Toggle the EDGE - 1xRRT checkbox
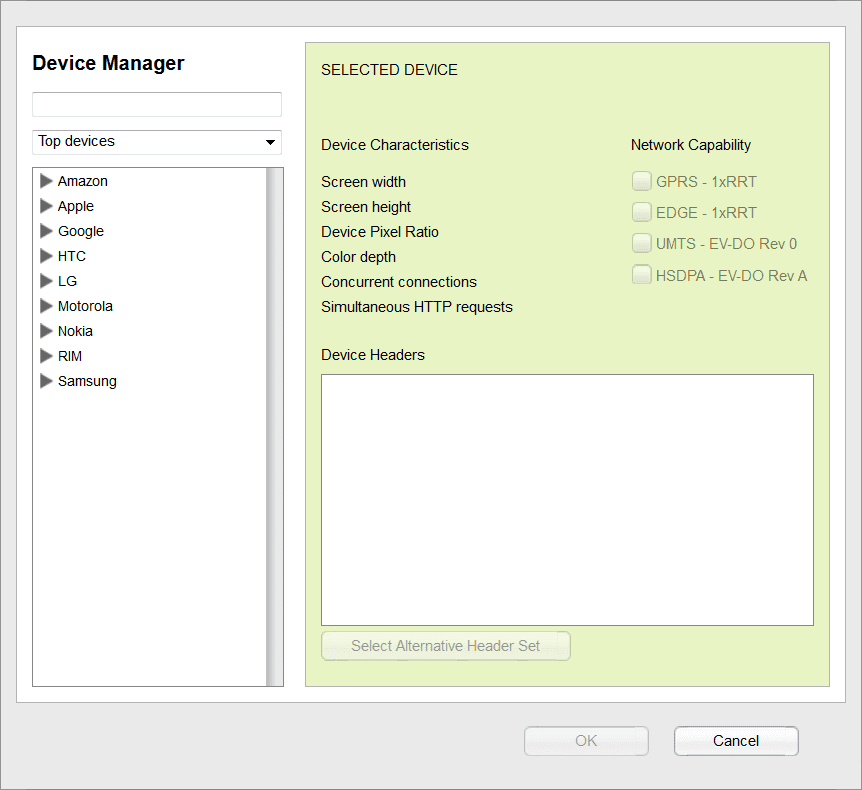 [x=641, y=212]
